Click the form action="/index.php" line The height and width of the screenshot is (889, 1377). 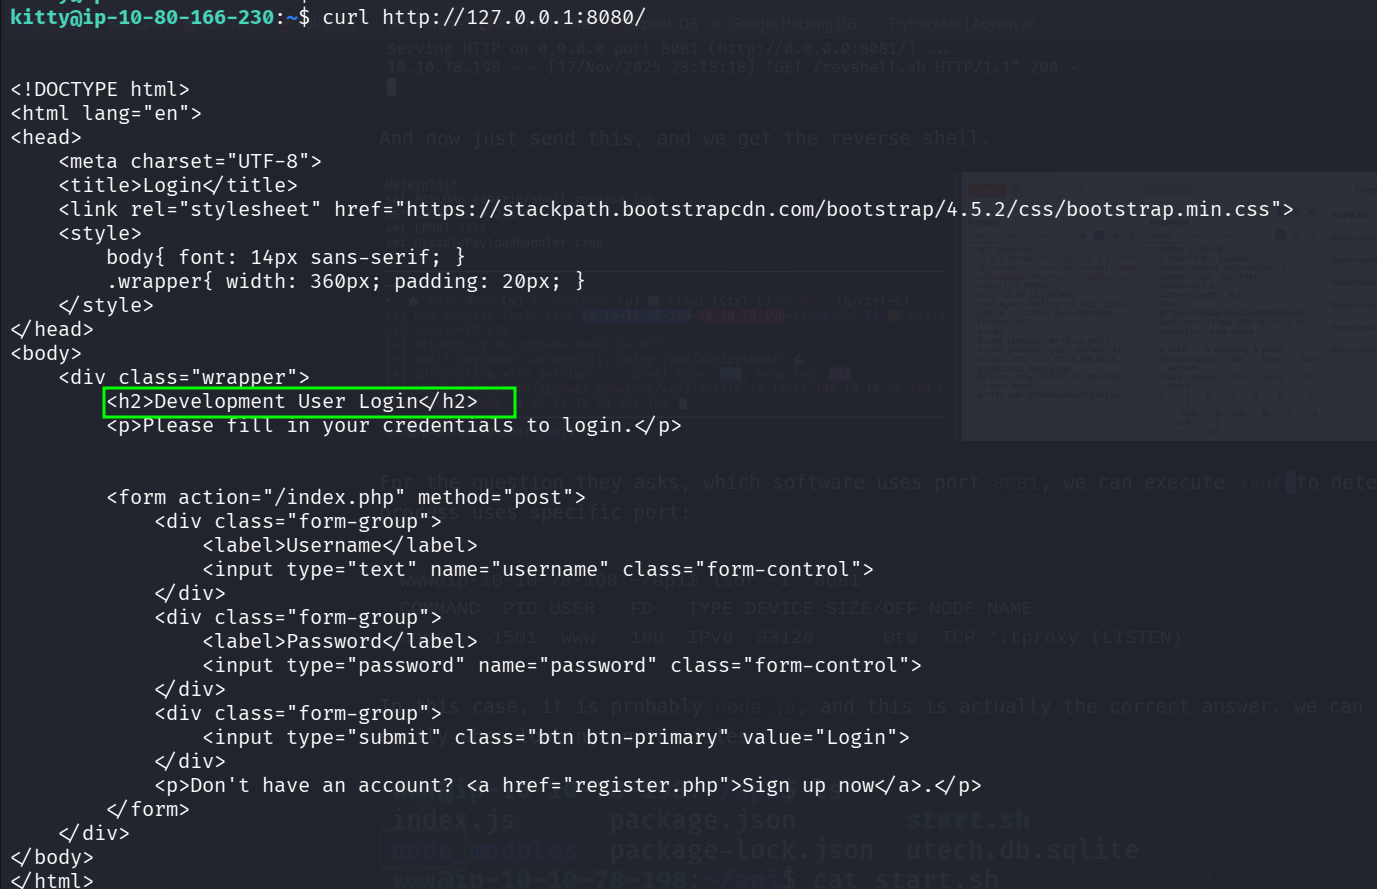[346, 497]
